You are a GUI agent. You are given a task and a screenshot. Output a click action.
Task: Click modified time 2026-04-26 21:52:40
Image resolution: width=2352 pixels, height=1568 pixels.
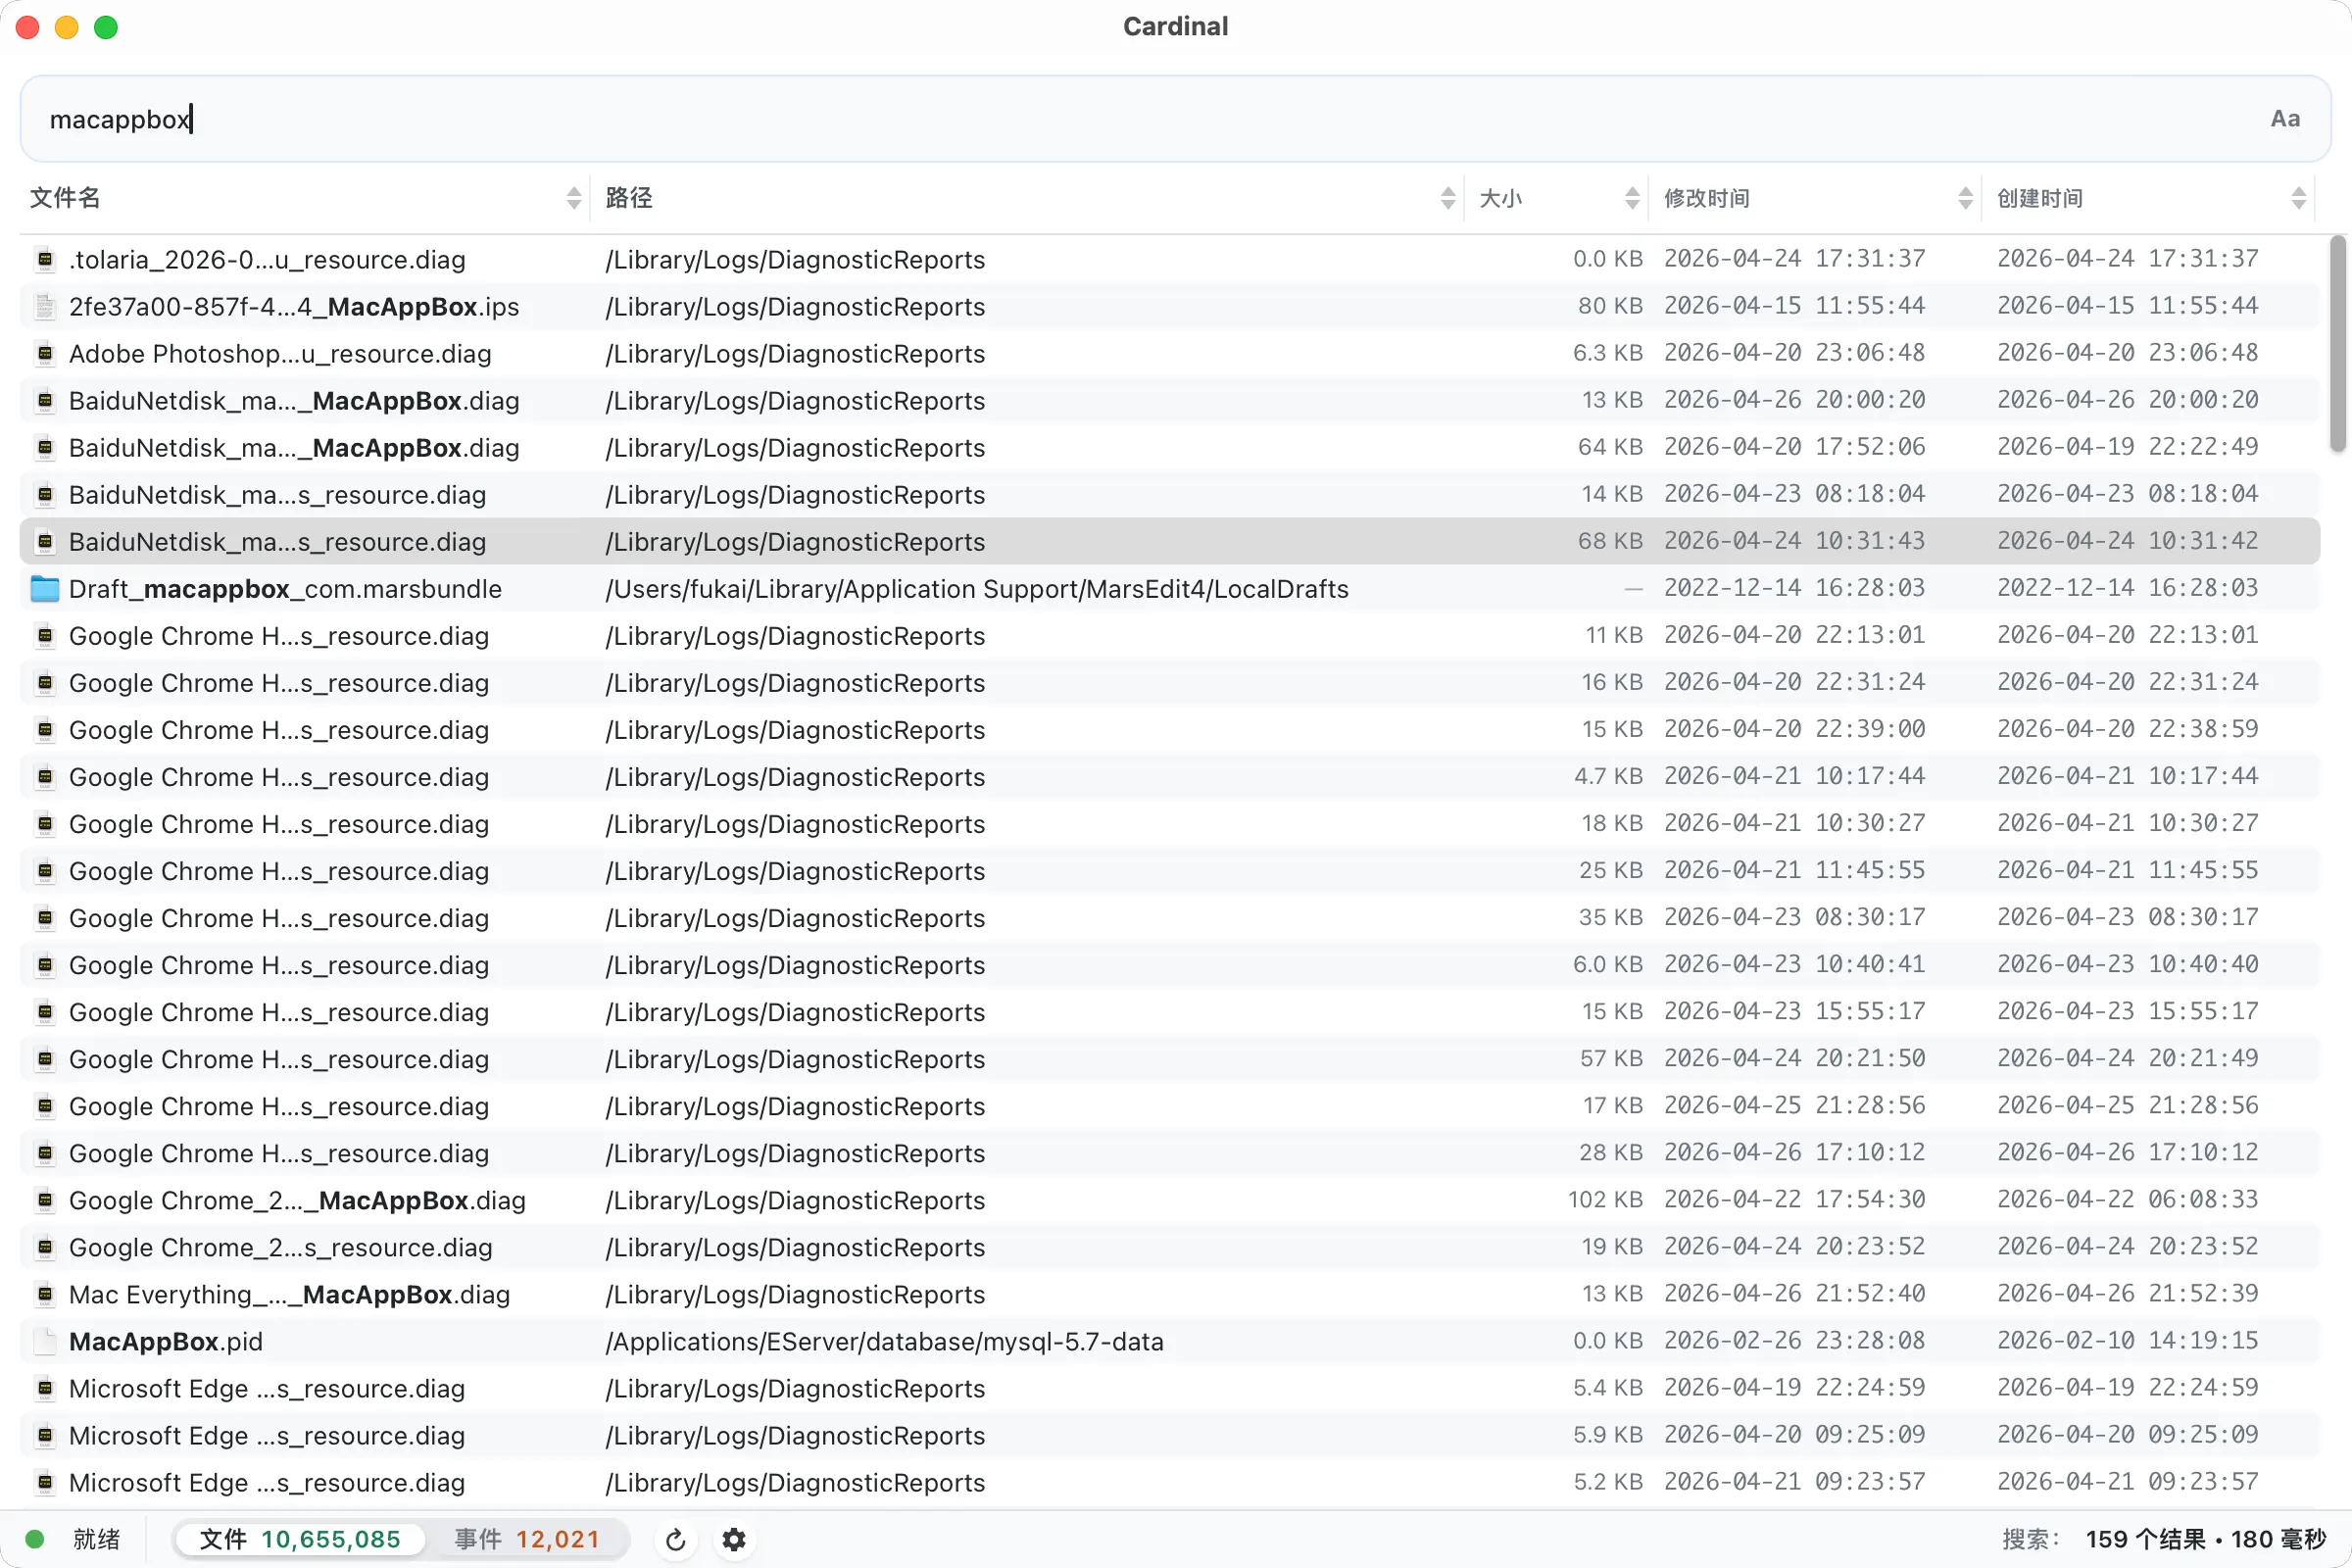click(x=1795, y=1294)
